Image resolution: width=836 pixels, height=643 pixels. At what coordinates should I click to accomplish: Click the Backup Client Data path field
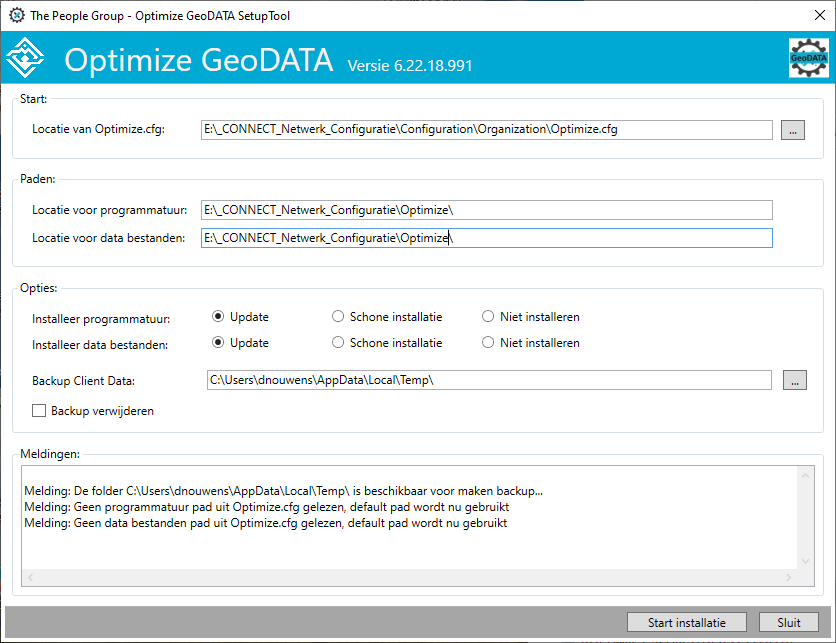coord(489,380)
